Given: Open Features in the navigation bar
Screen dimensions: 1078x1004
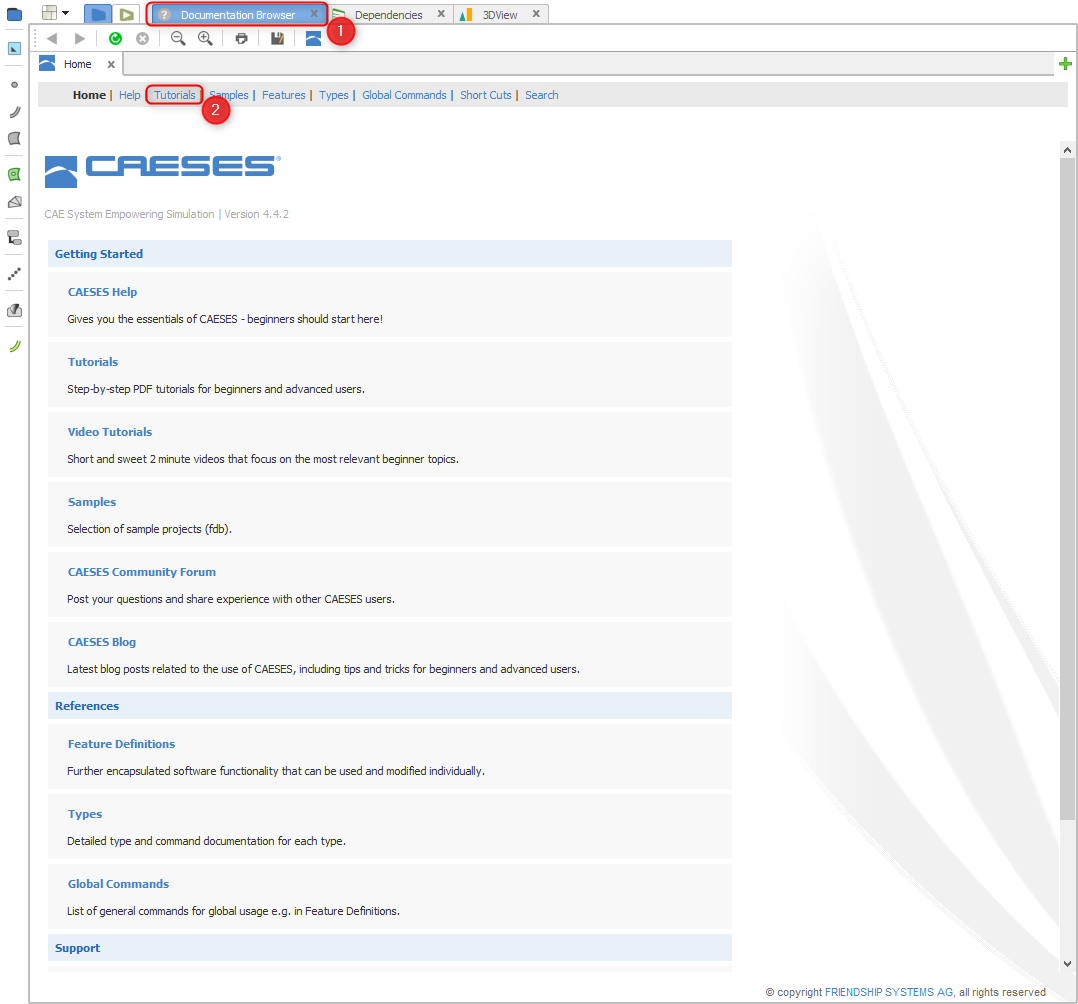Looking at the screenshot, I should click(x=283, y=95).
